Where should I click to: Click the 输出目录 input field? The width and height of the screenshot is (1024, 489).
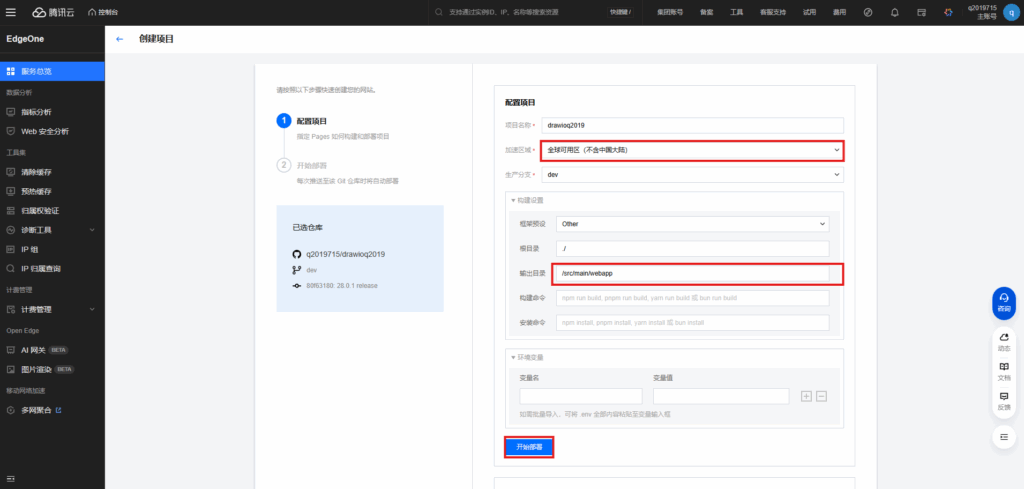(692, 273)
